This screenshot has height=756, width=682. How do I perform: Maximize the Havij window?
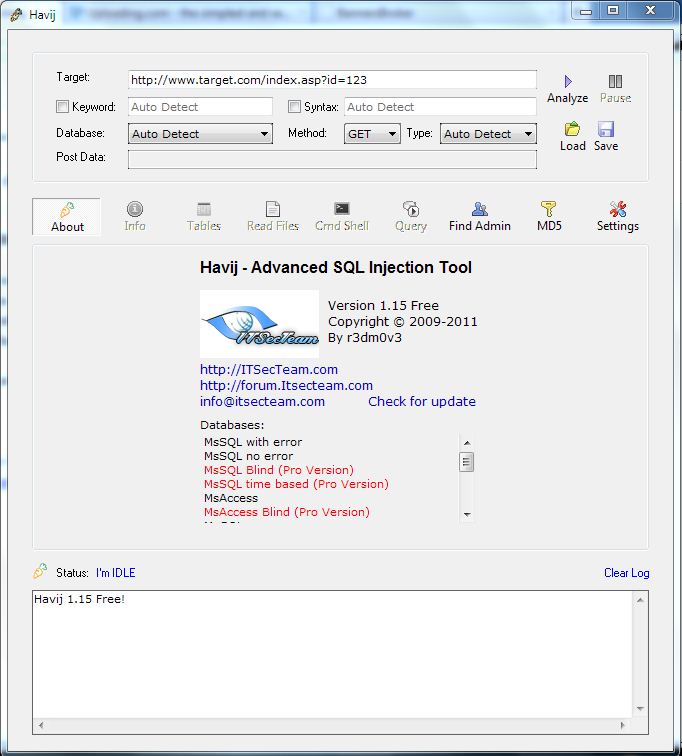(x=613, y=11)
